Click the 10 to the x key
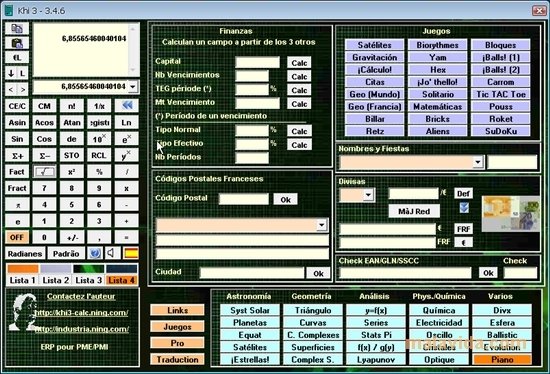The image size is (550, 374). click(x=99, y=139)
